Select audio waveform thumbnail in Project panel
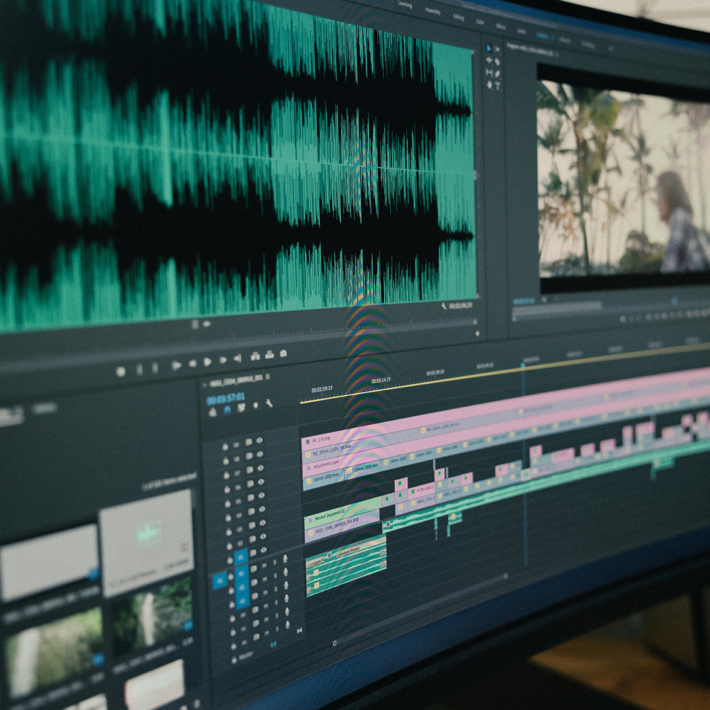This screenshot has height=710, width=710. click(147, 542)
